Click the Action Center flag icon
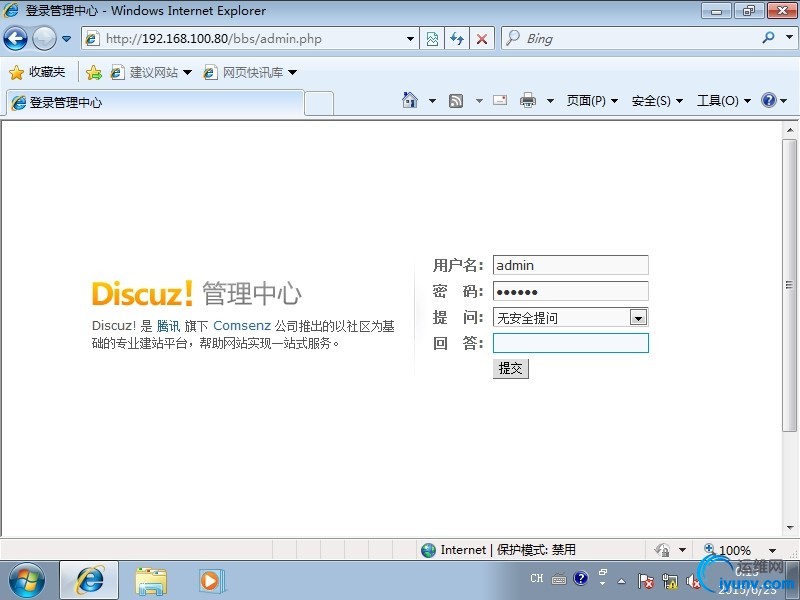Viewport: 800px width, 600px height. (x=645, y=581)
